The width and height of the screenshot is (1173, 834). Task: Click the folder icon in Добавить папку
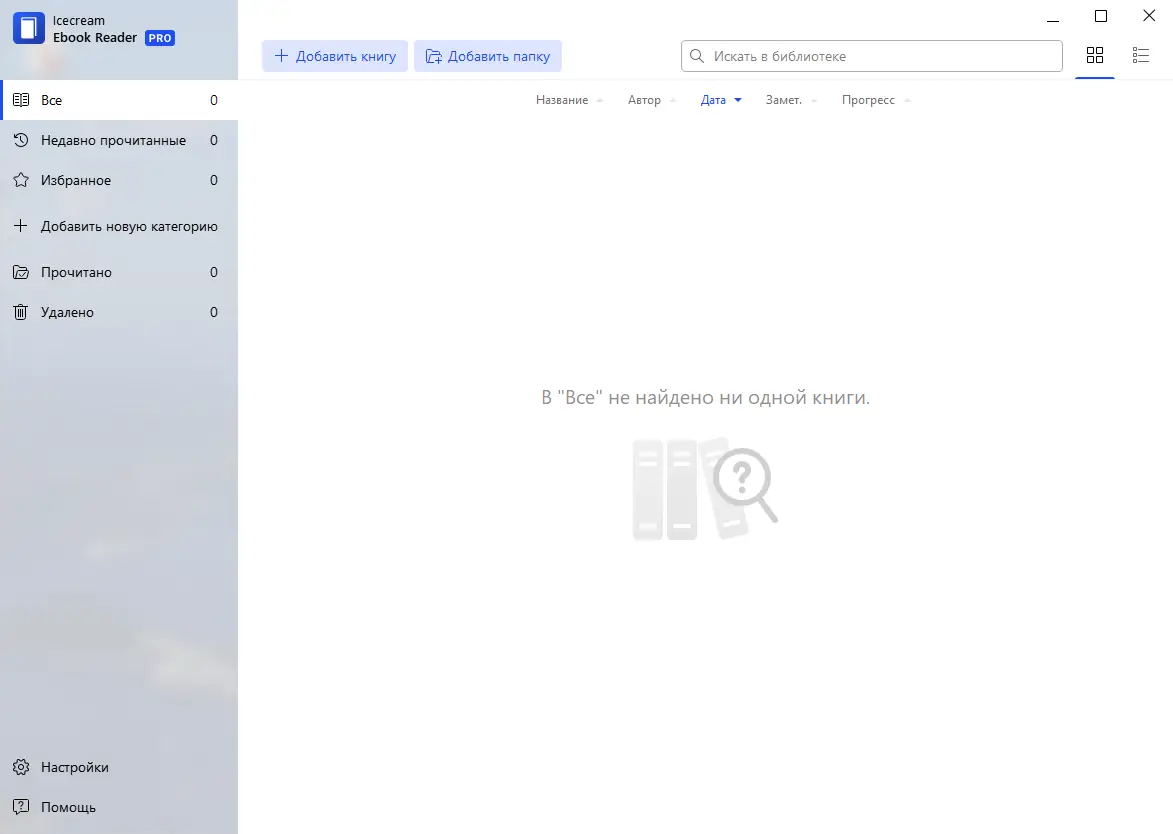[433, 56]
